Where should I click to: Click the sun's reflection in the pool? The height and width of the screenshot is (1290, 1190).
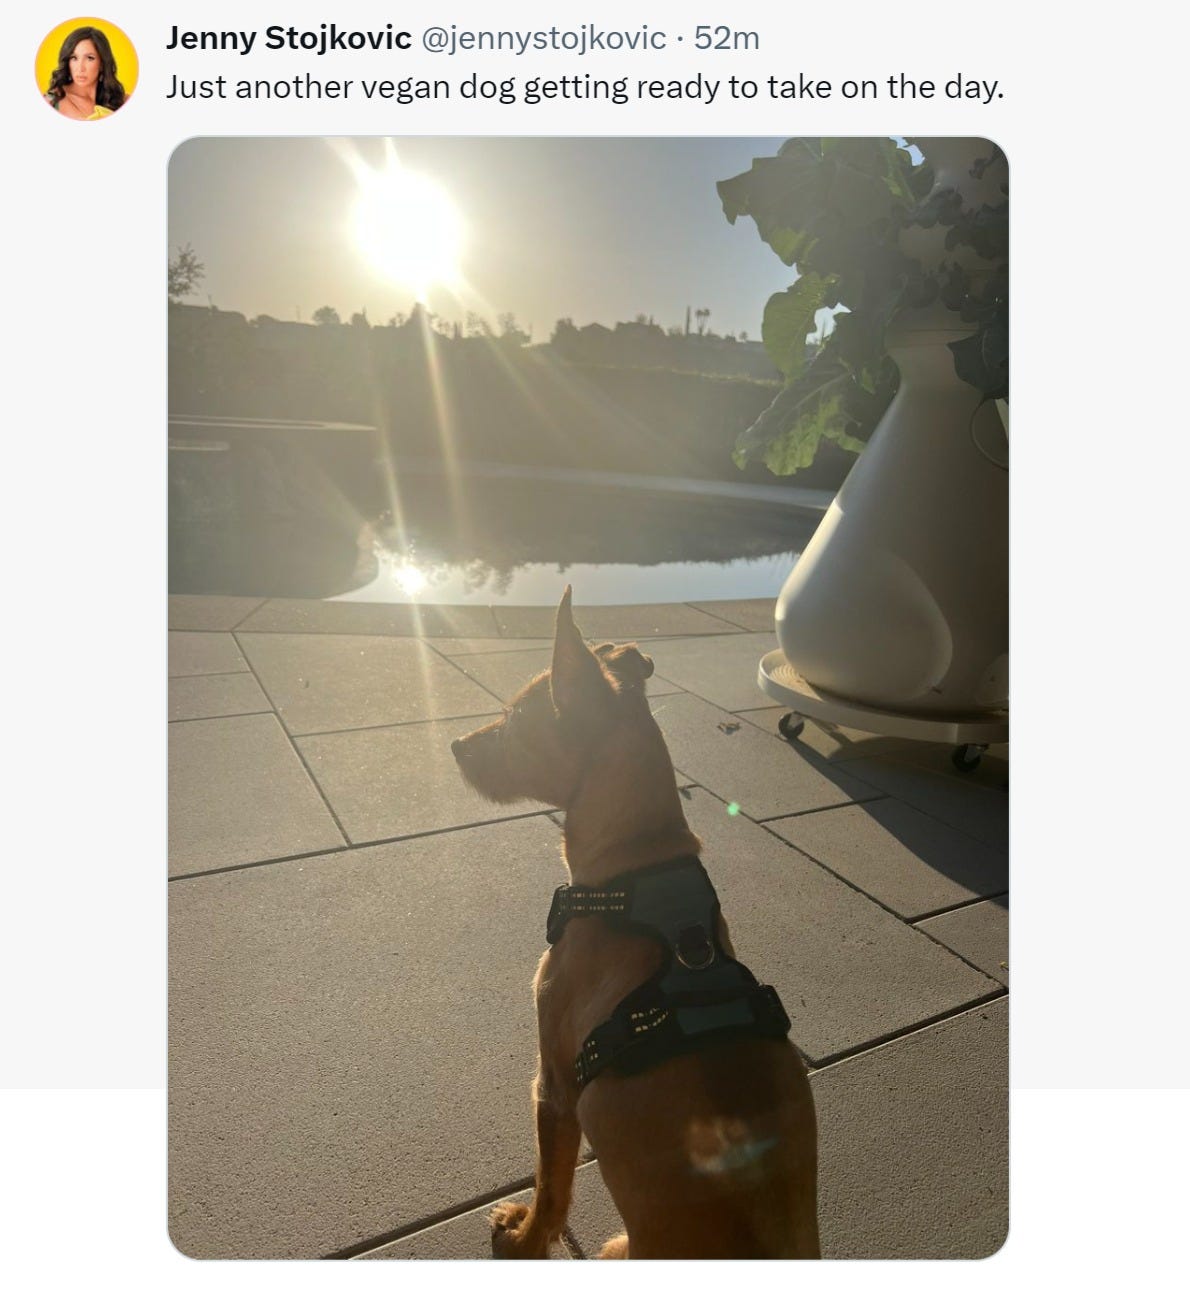coord(408,577)
